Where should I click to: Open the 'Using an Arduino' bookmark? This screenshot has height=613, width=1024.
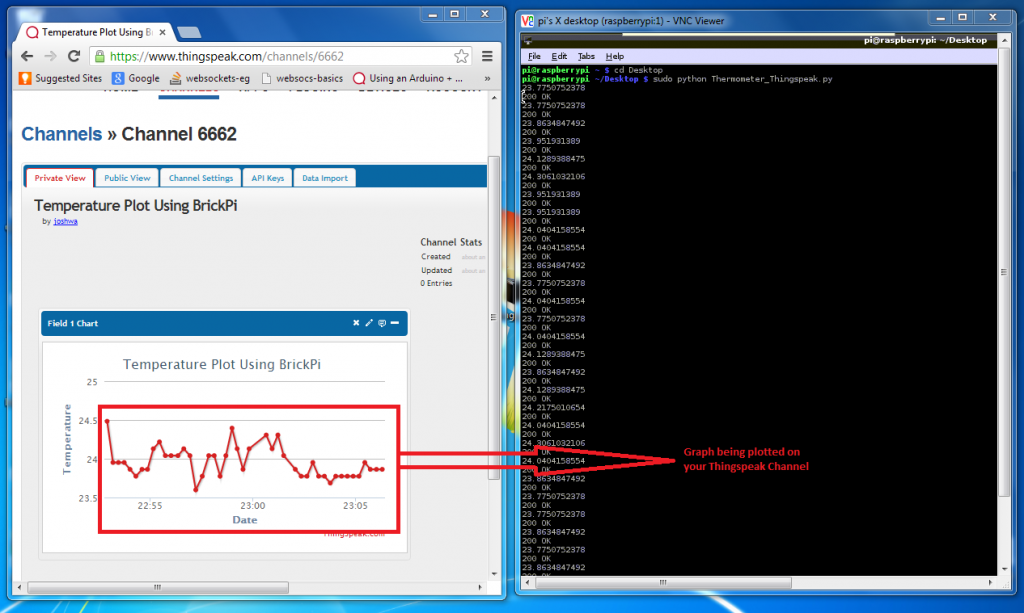click(408, 78)
